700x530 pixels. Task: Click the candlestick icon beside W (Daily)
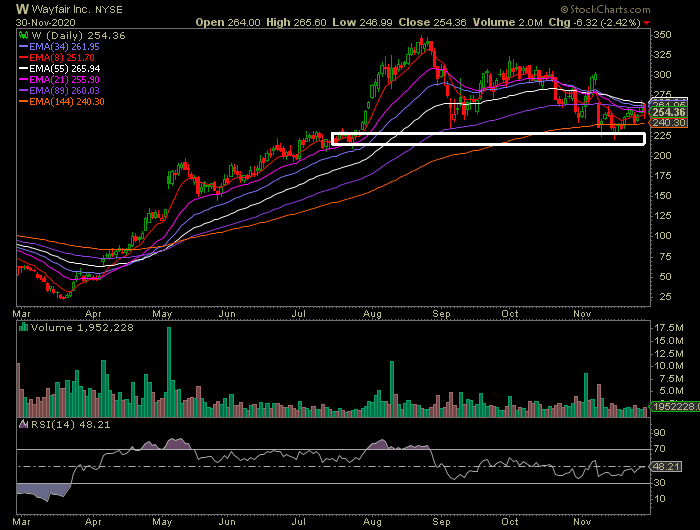[x=24, y=35]
